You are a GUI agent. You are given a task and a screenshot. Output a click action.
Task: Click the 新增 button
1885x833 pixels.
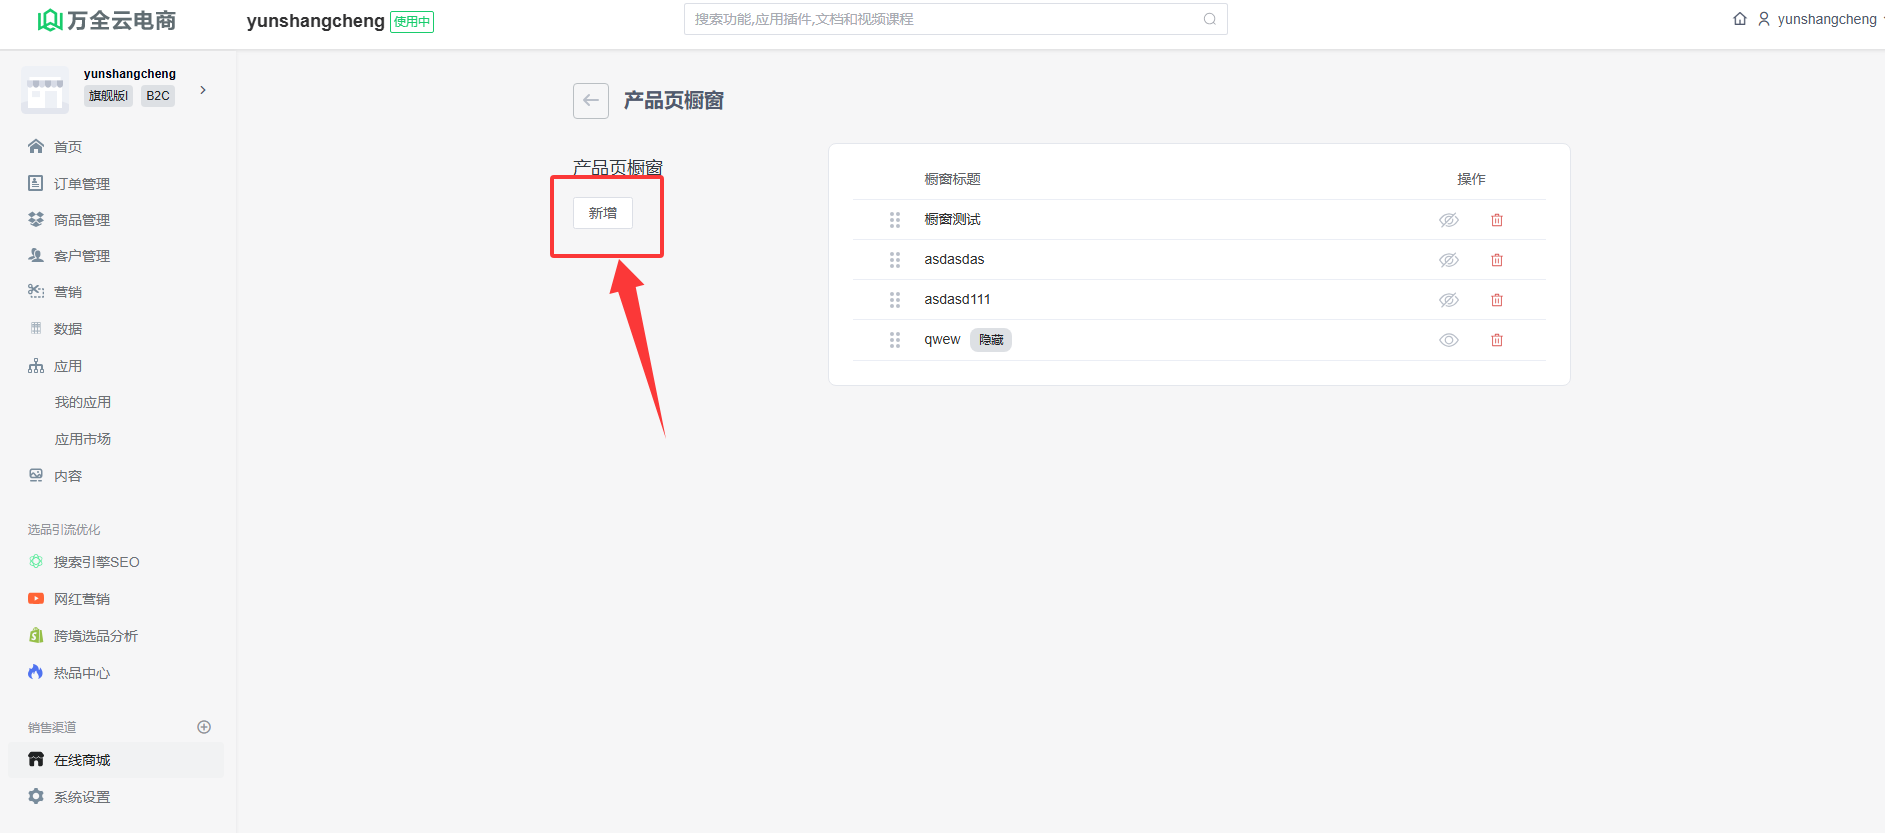click(x=602, y=213)
